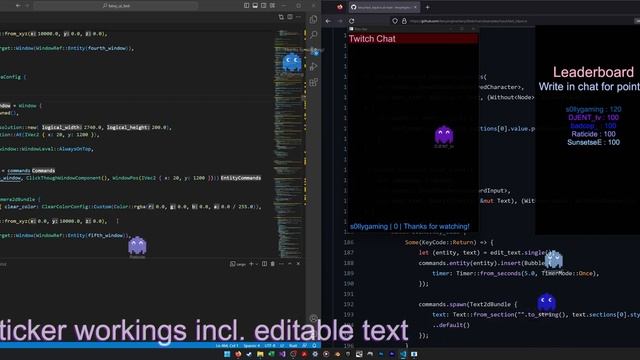
Task: Open the Search view in VS Code
Action: tap(313, 35)
